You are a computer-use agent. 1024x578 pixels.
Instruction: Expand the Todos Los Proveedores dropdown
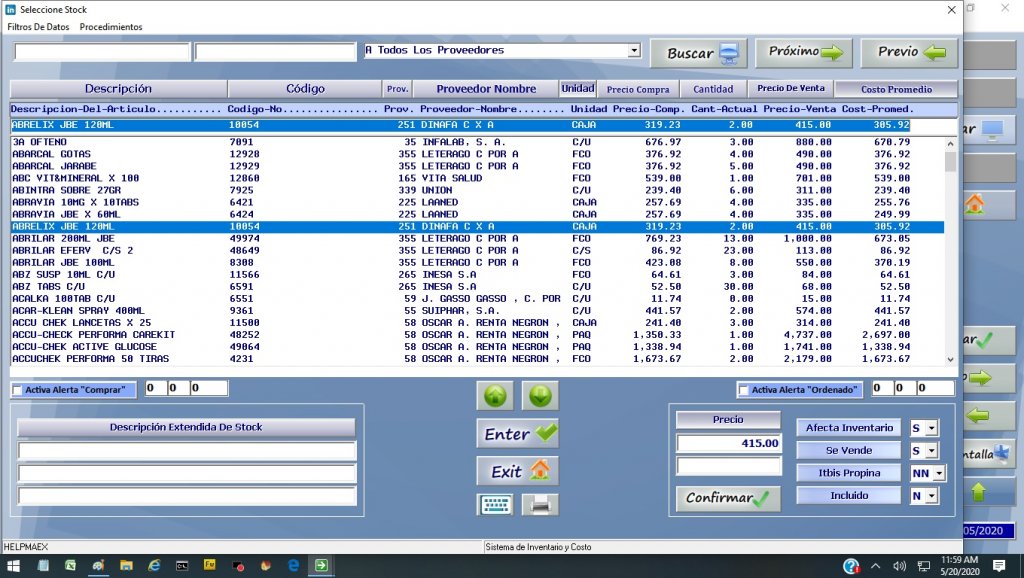[634, 50]
